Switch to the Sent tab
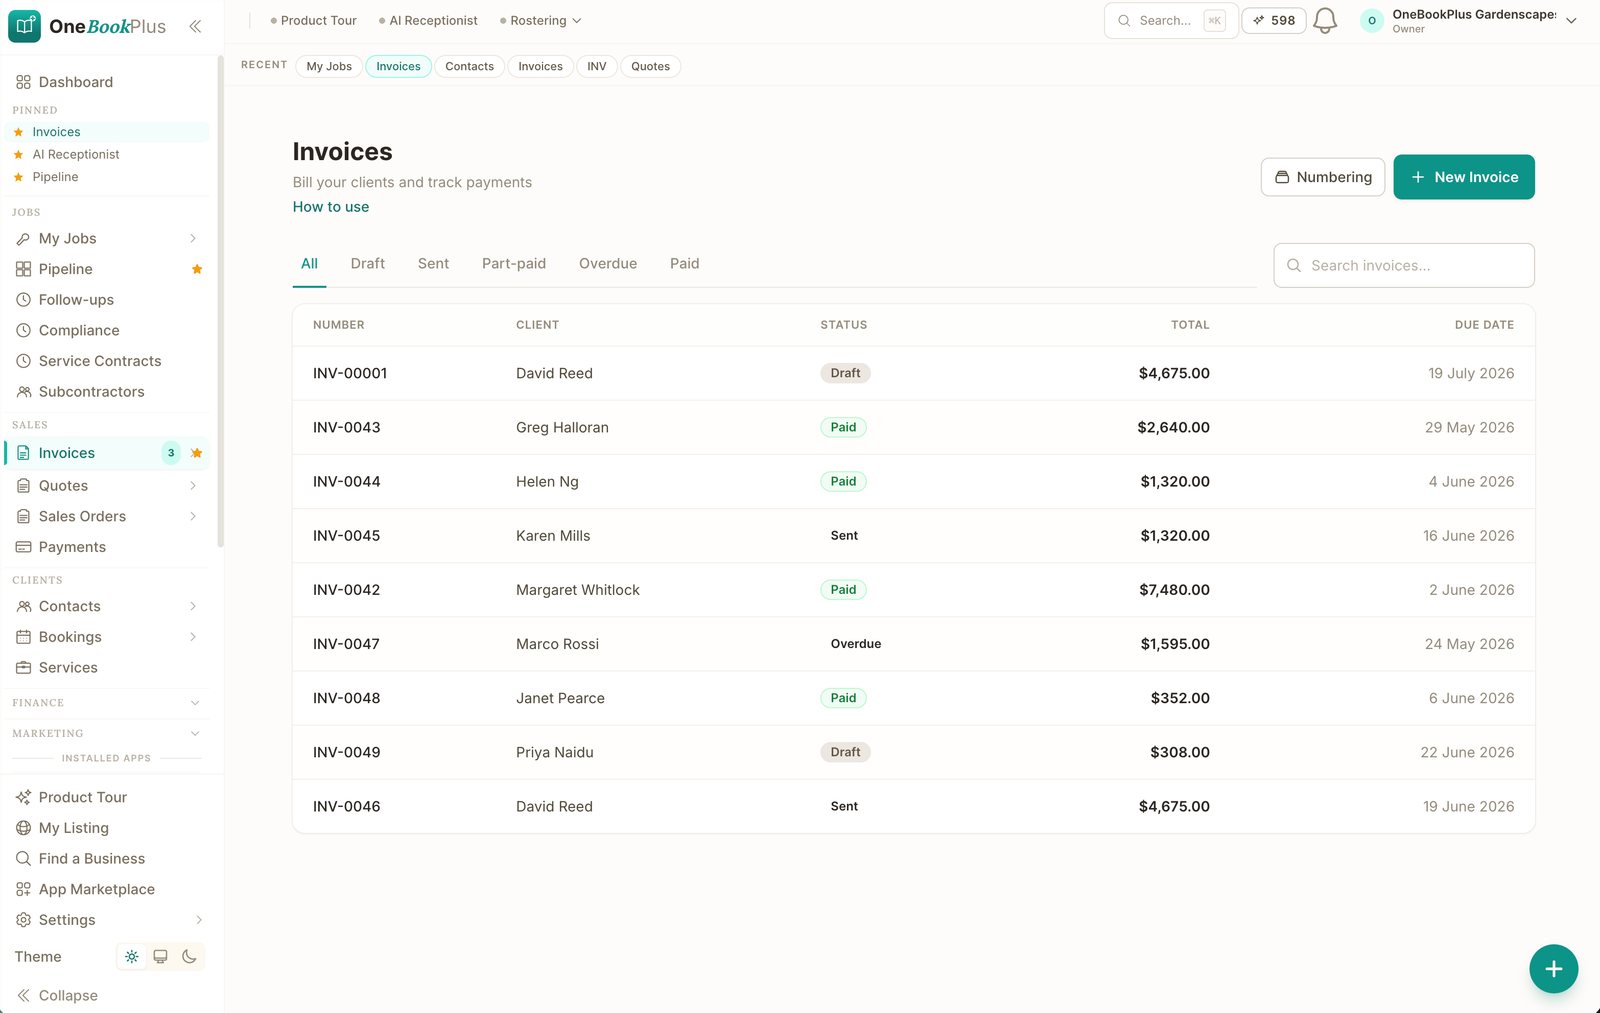Viewport: 1600px width, 1013px height. [433, 264]
